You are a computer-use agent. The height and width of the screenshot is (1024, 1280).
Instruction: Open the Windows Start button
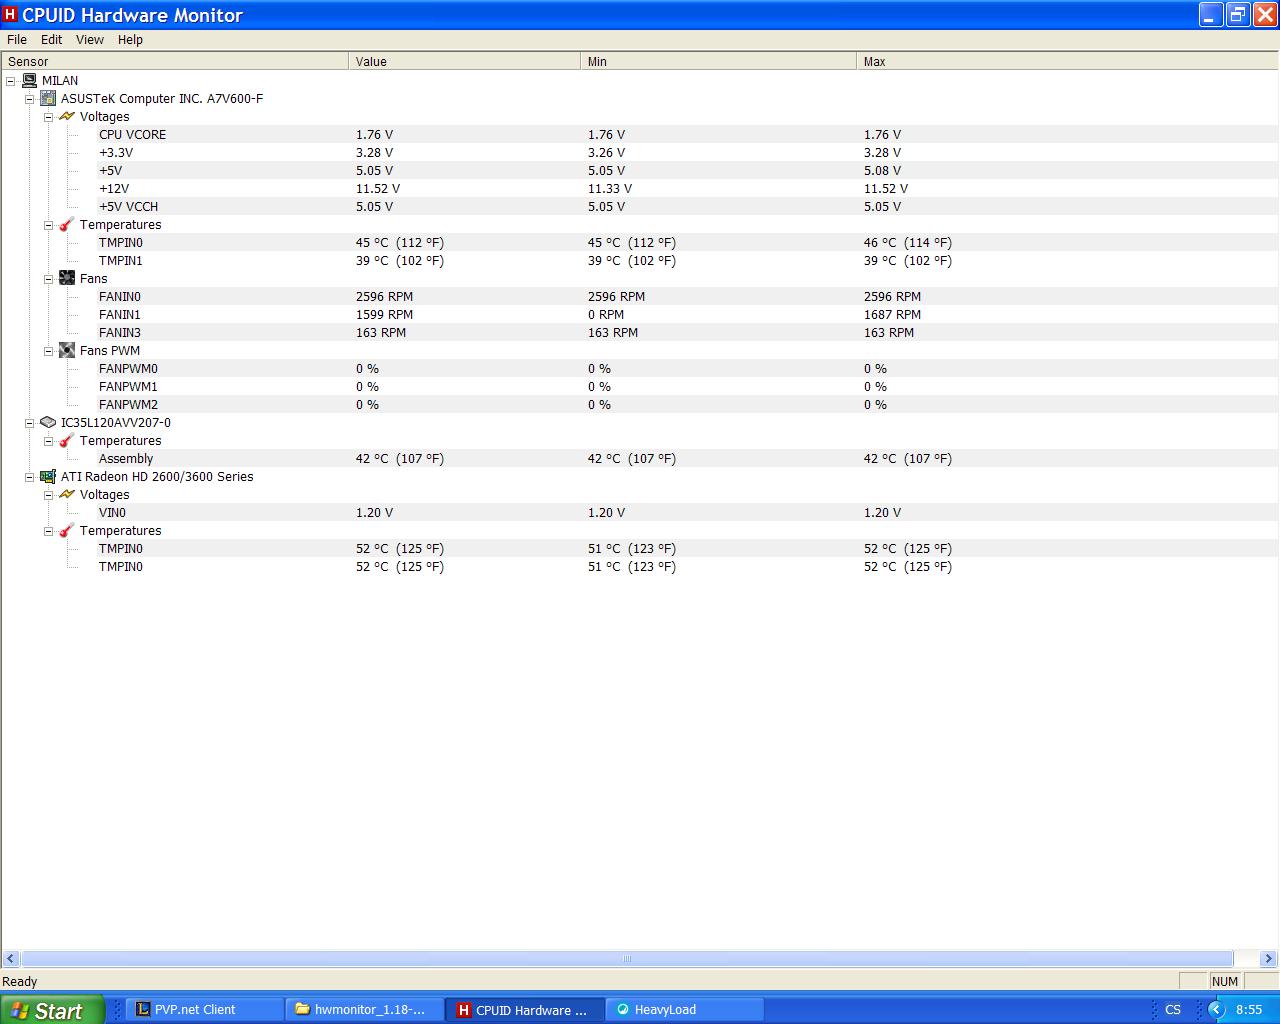coord(52,1010)
